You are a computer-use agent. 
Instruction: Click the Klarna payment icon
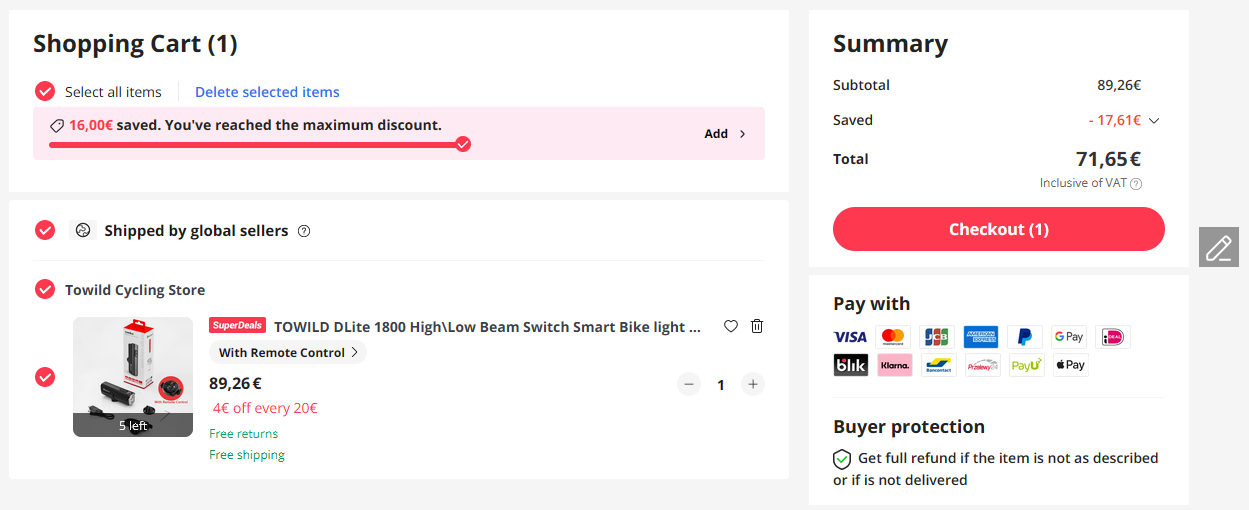895,365
